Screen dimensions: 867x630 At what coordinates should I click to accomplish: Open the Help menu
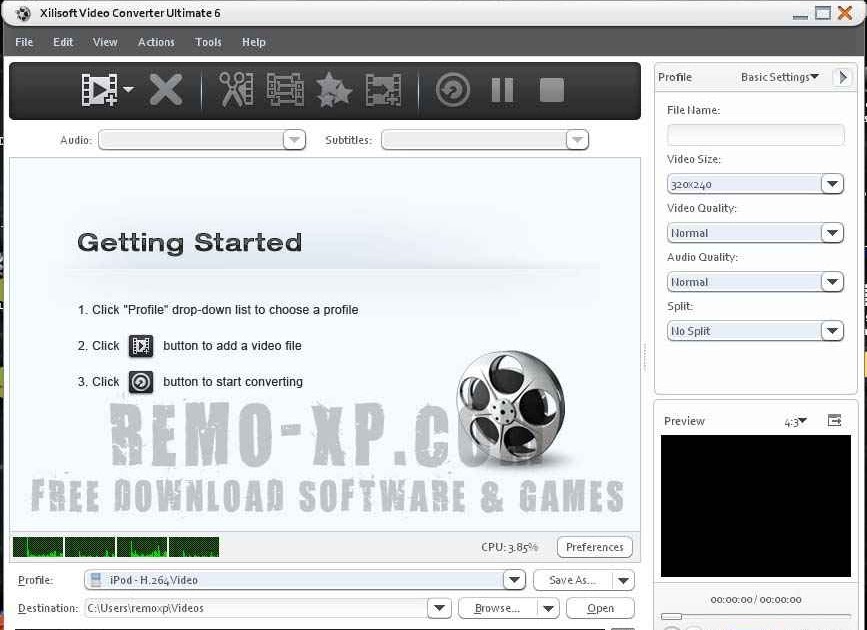coord(253,42)
